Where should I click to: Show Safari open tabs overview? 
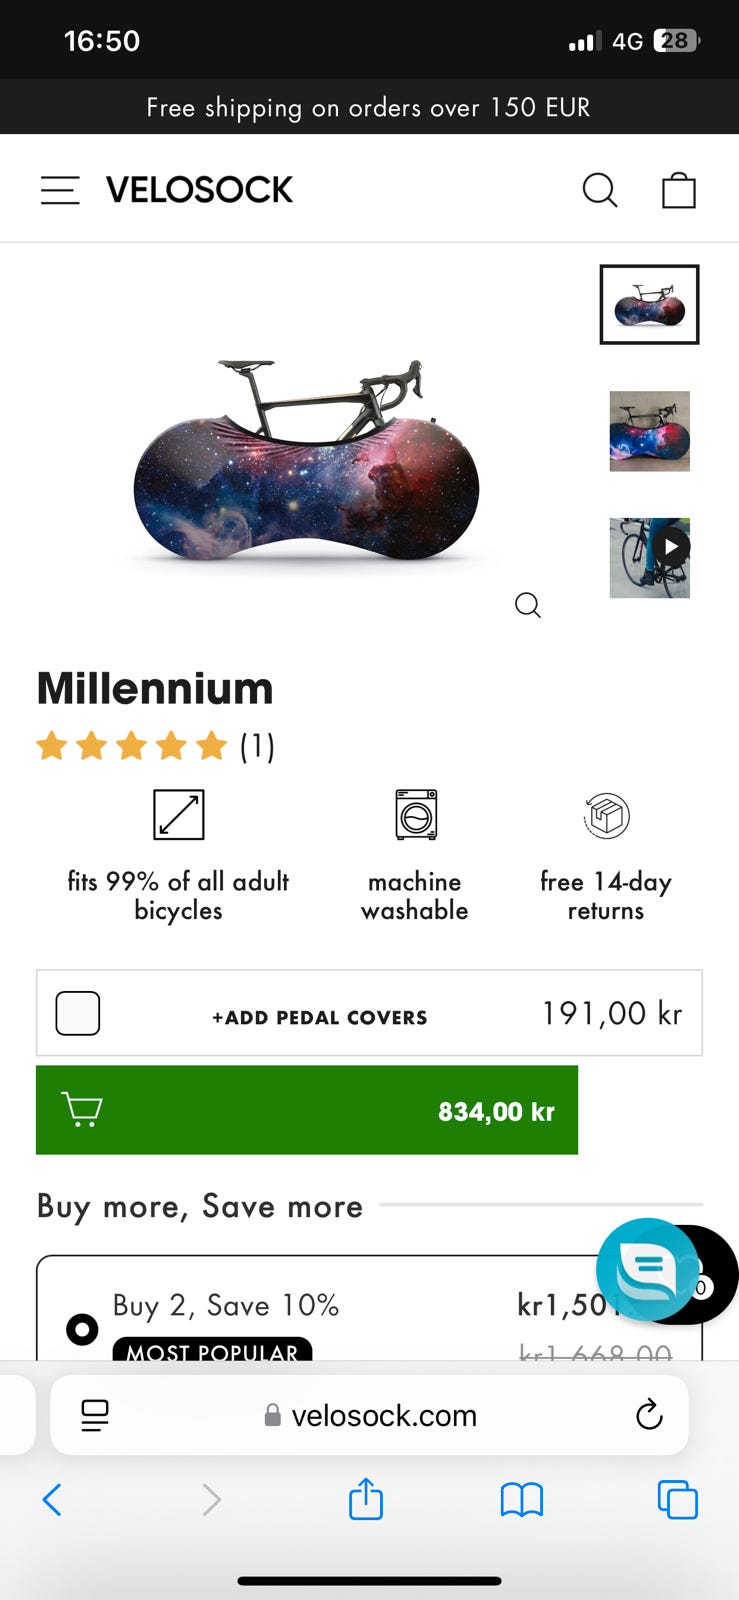tap(677, 1500)
